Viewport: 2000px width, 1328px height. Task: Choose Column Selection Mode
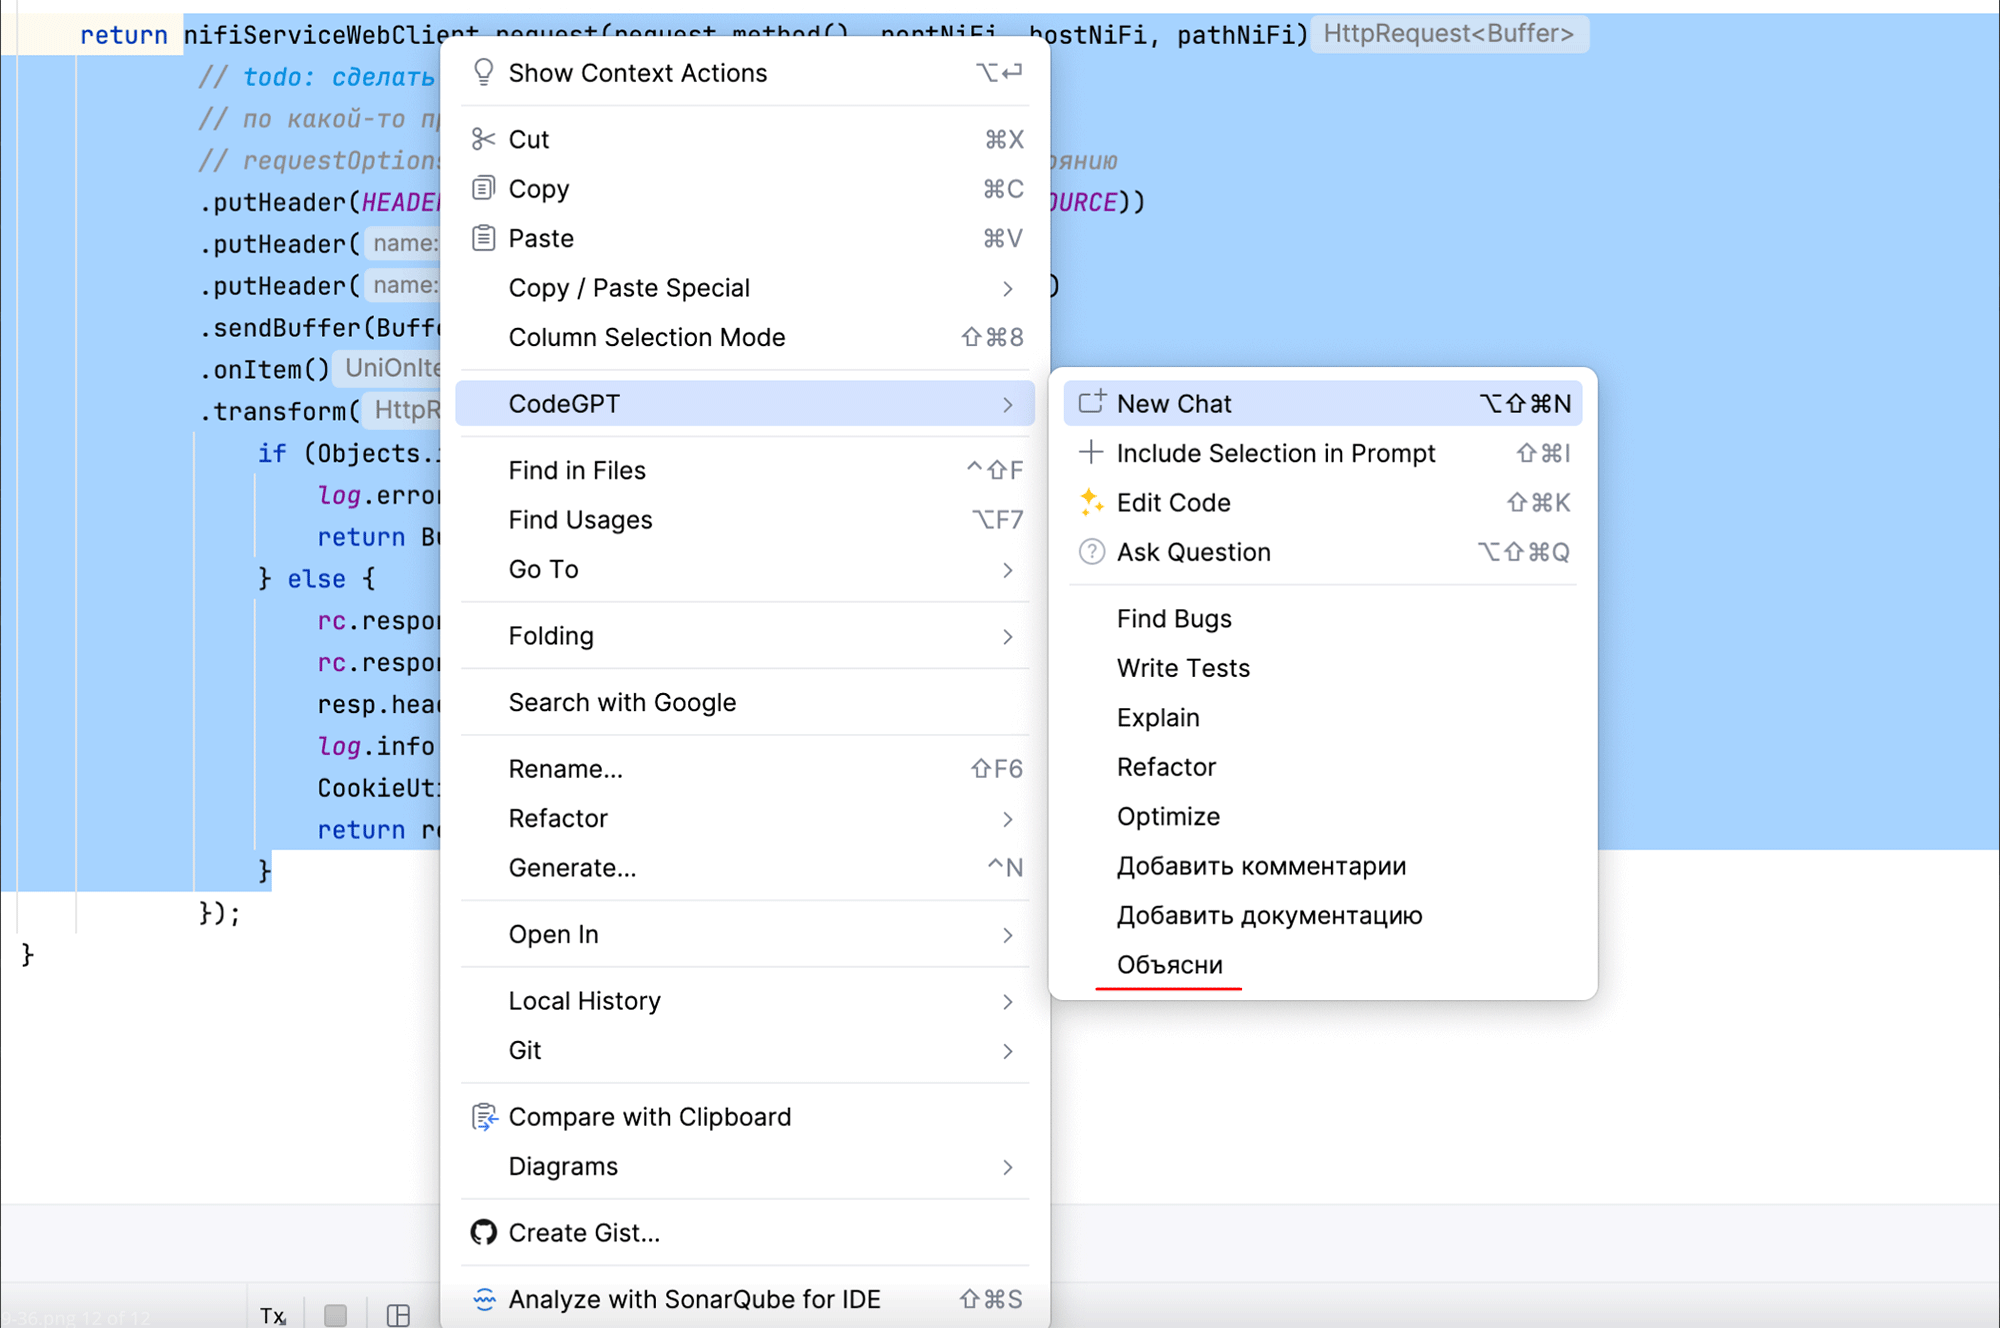[x=646, y=337]
